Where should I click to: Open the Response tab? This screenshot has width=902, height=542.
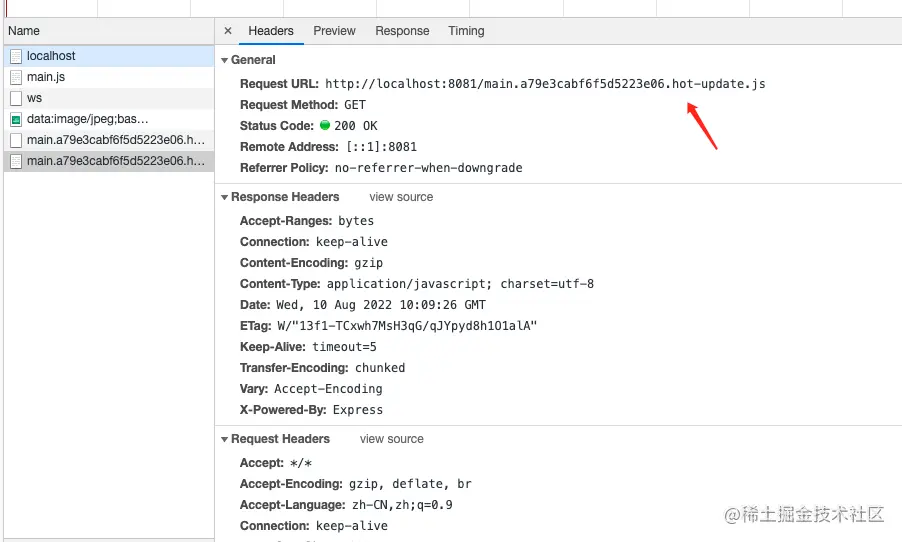pyautogui.click(x=402, y=31)
